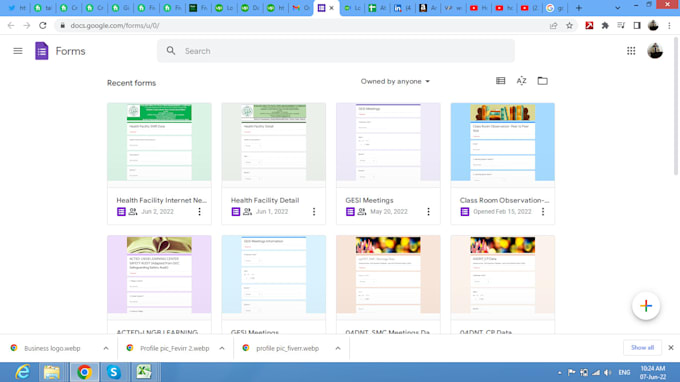The width and height of the screenshot is (680, 382).
Task: Switch to the Gmail tab
Action: (301, 8)
